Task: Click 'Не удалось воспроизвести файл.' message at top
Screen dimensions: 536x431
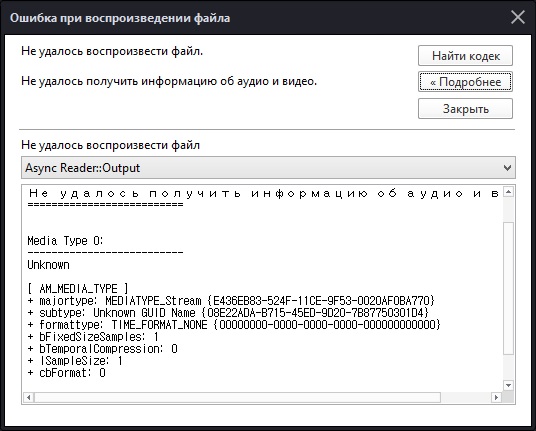Action: point(112,51)
